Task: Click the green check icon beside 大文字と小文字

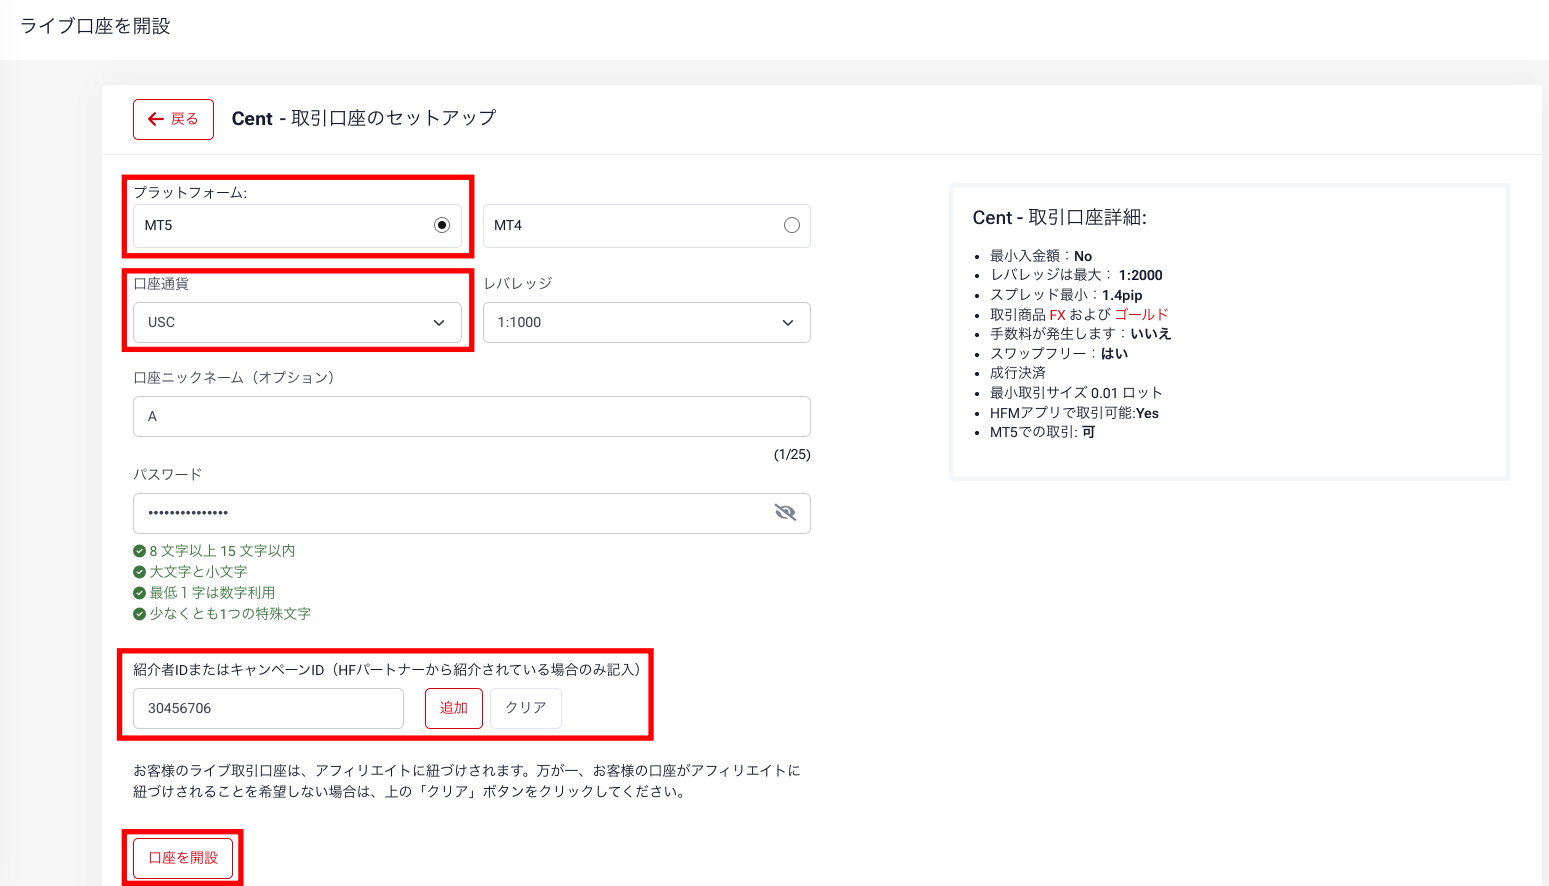Action: tap(140, 572)
